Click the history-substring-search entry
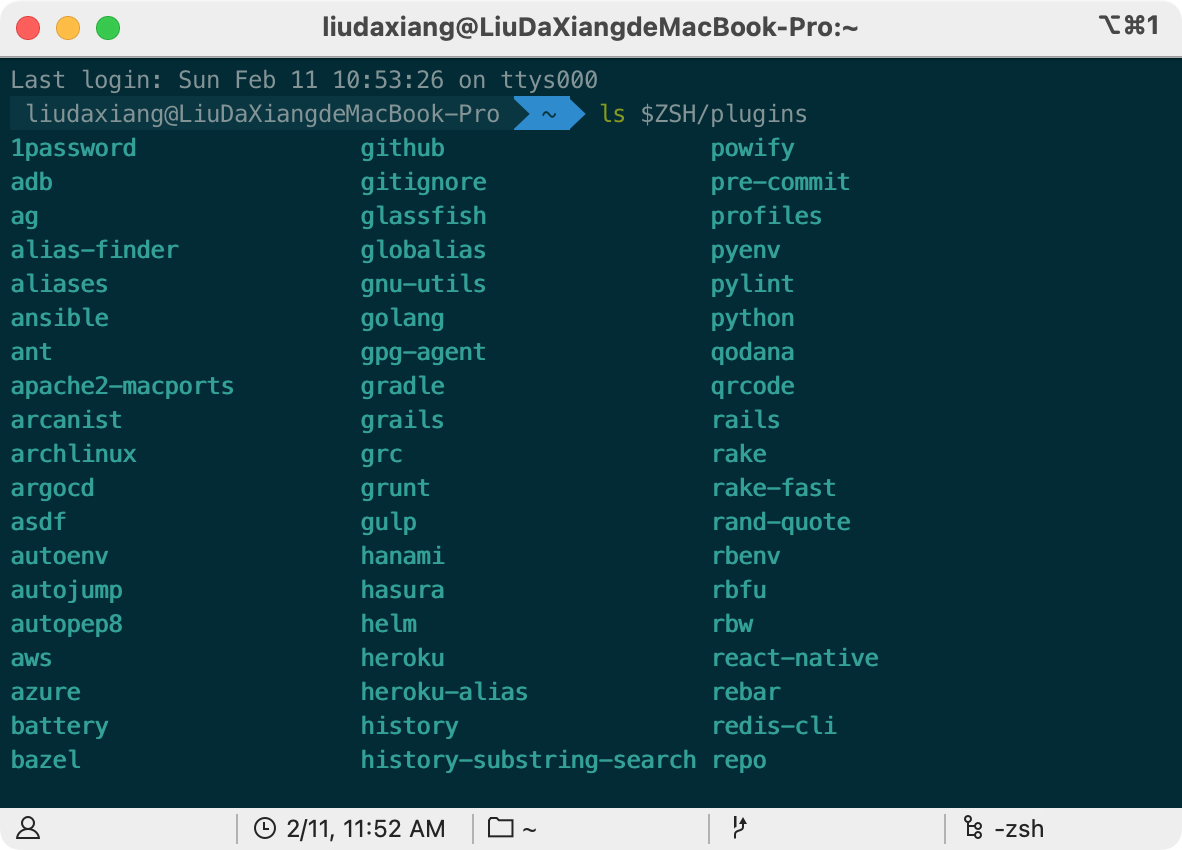This screenshot has width=1182, height=850. (528, 760)
